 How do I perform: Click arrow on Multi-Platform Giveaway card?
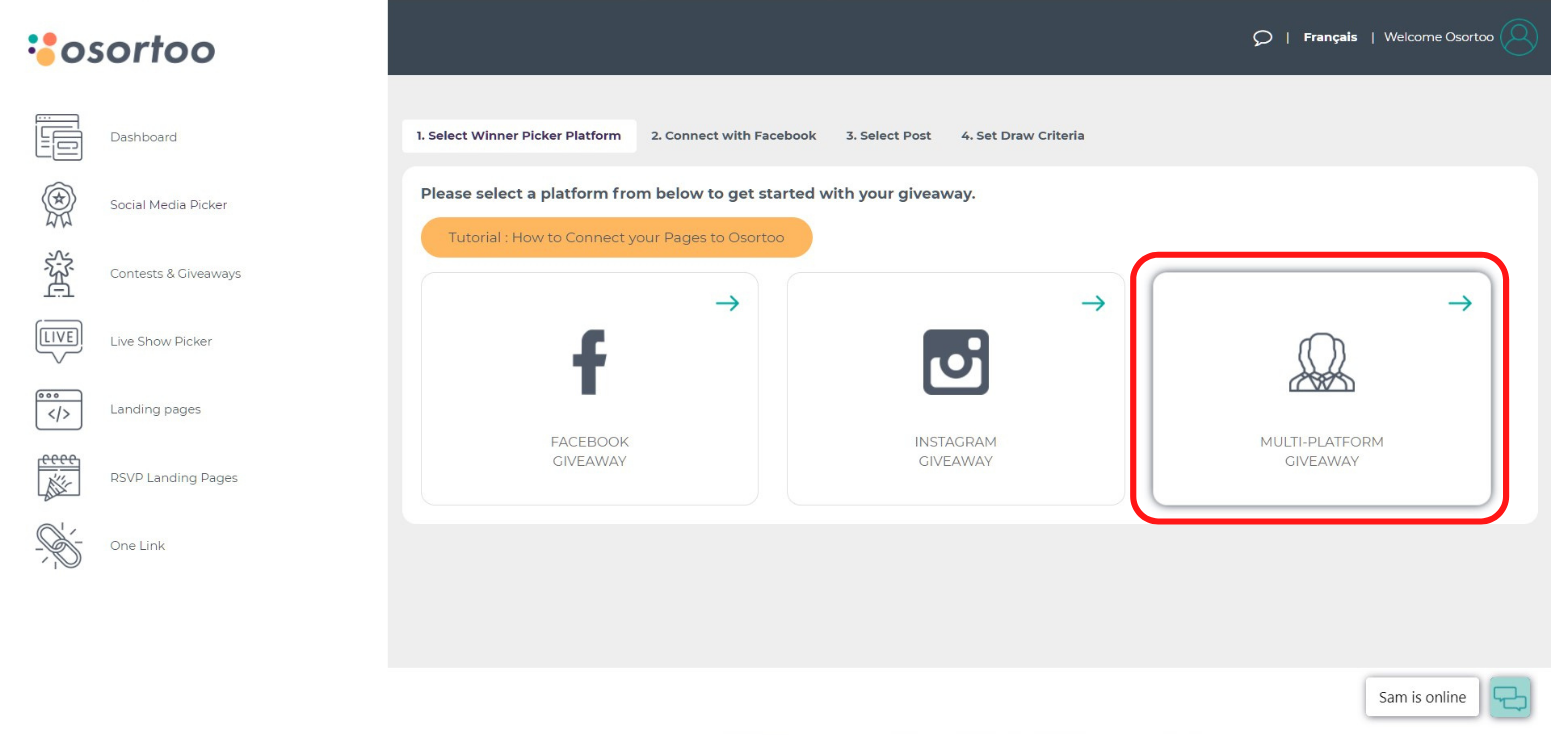pos(1460,303)
